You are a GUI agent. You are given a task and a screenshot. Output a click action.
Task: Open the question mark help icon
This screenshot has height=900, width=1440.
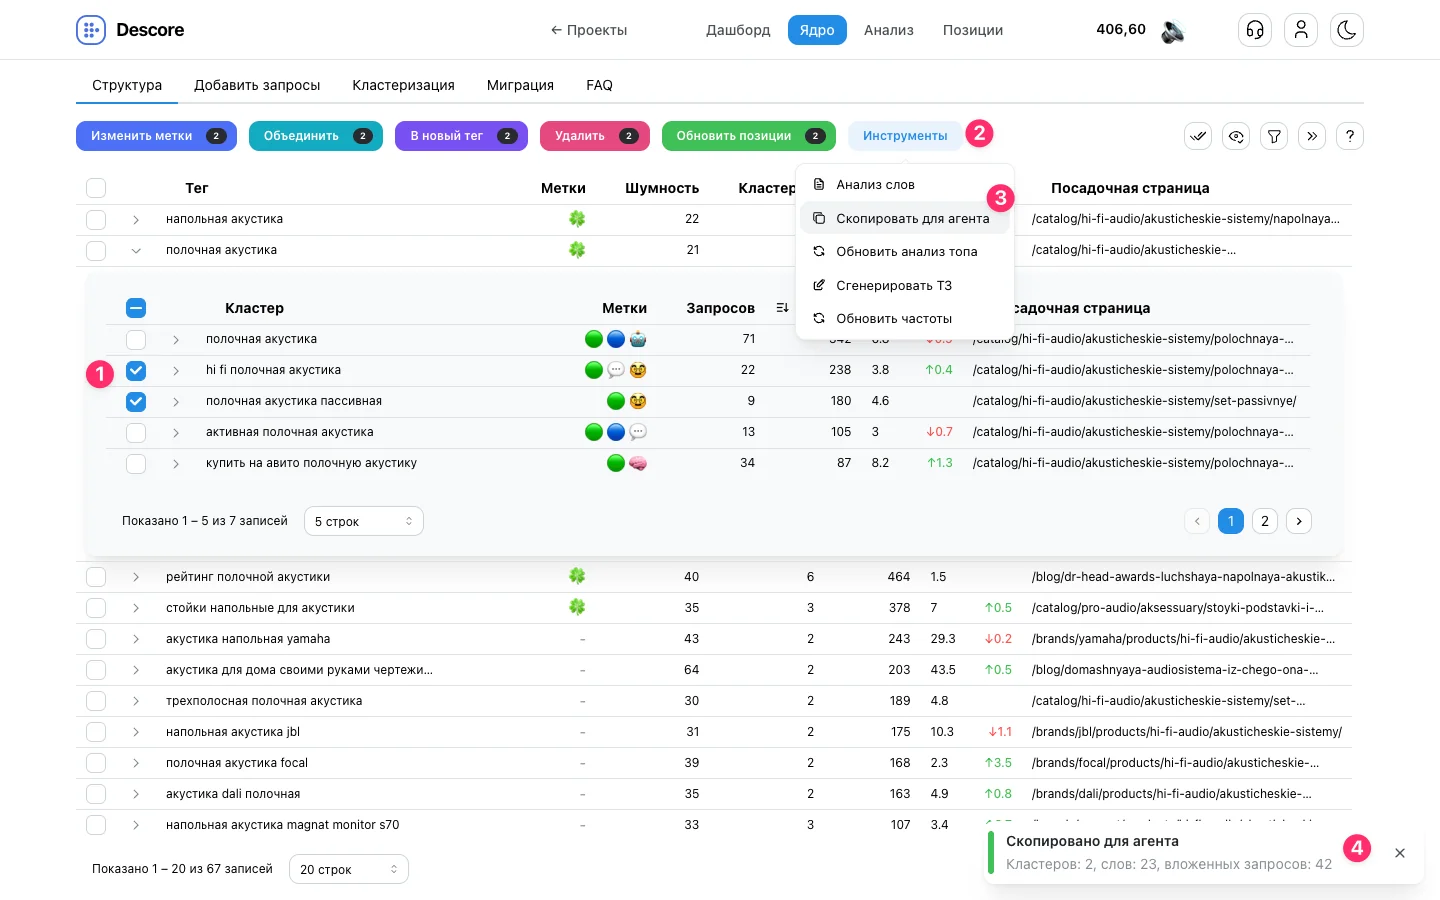coord(1350,136)
